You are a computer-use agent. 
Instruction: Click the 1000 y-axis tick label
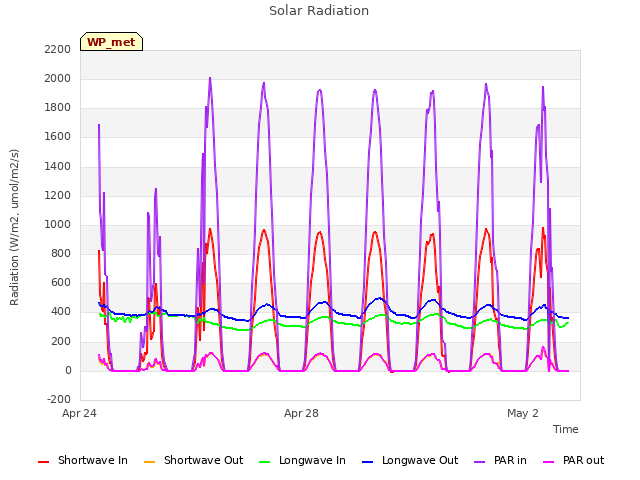(x=58, y=224)
